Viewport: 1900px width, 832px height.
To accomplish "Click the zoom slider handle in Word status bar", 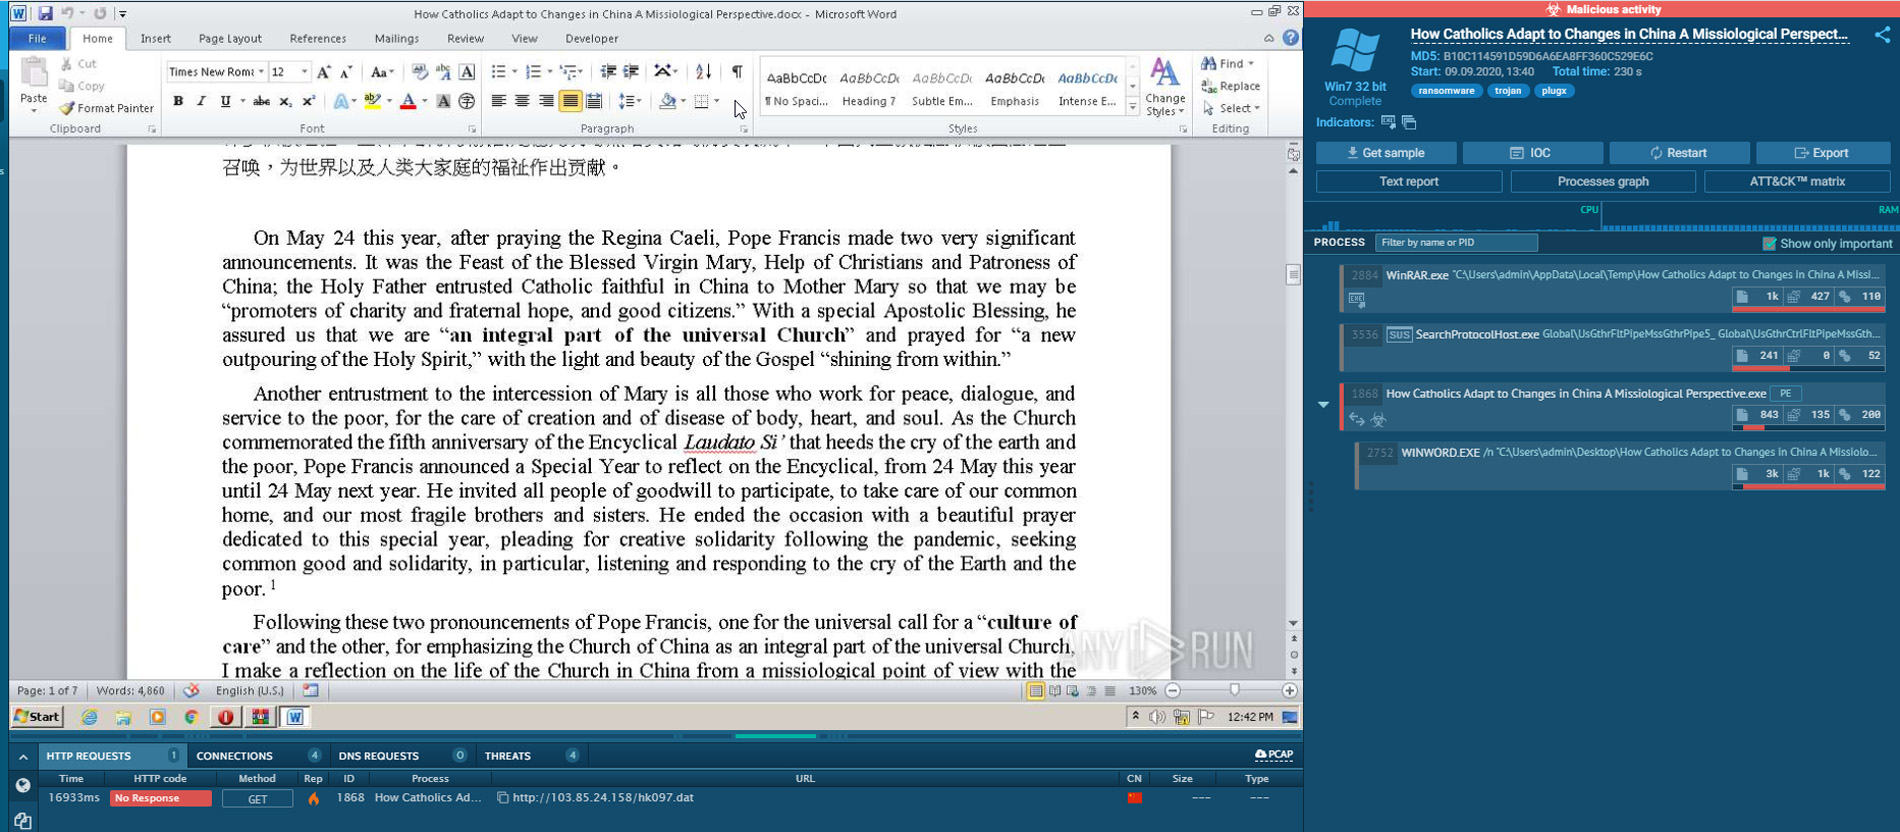I will click(1235, 691).
